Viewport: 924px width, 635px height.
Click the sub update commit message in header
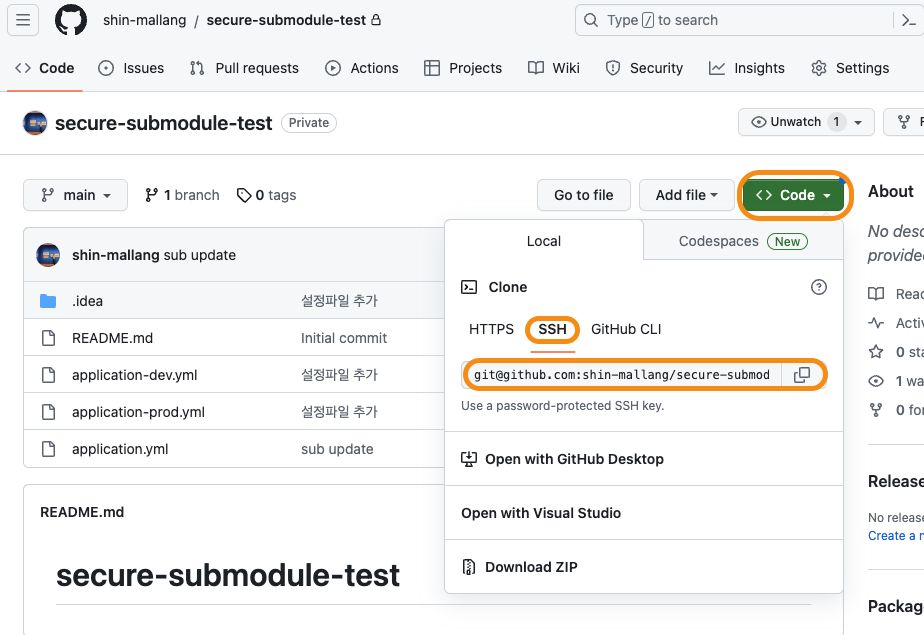[199, 255]
